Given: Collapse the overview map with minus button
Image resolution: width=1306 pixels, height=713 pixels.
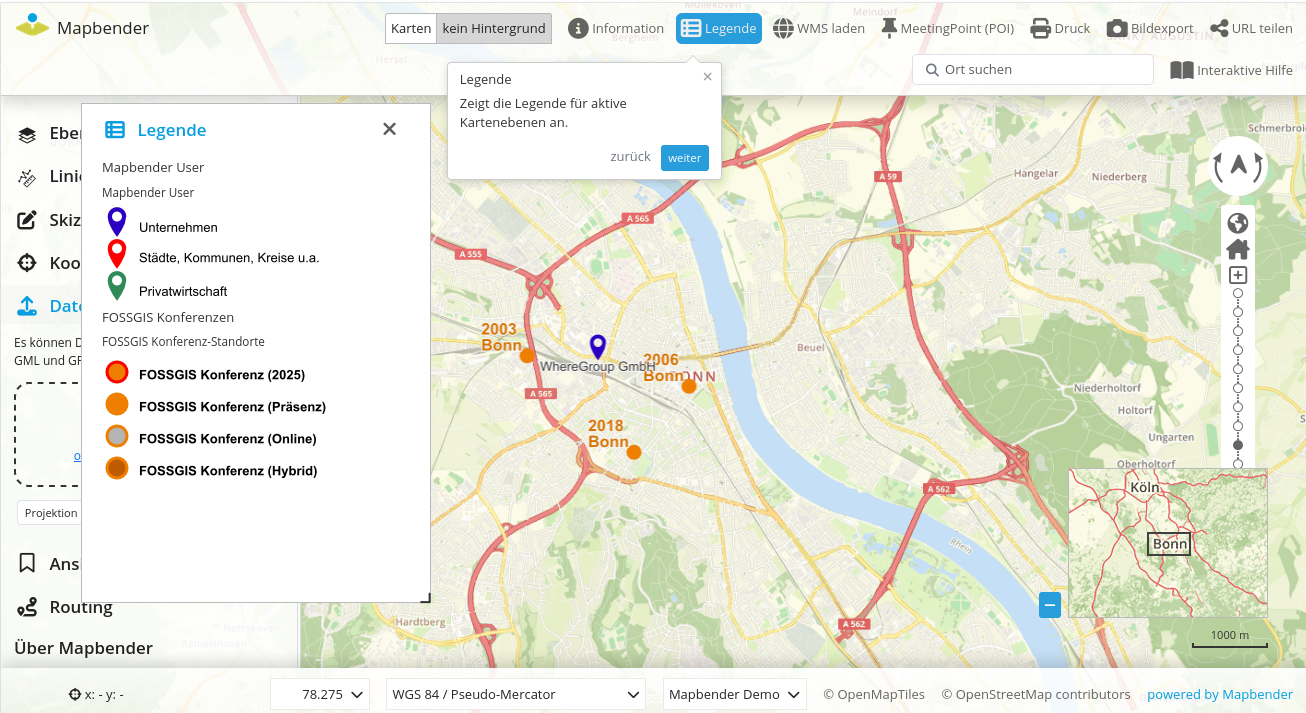Looking at the screenshot, I should tap(1050, 605).
